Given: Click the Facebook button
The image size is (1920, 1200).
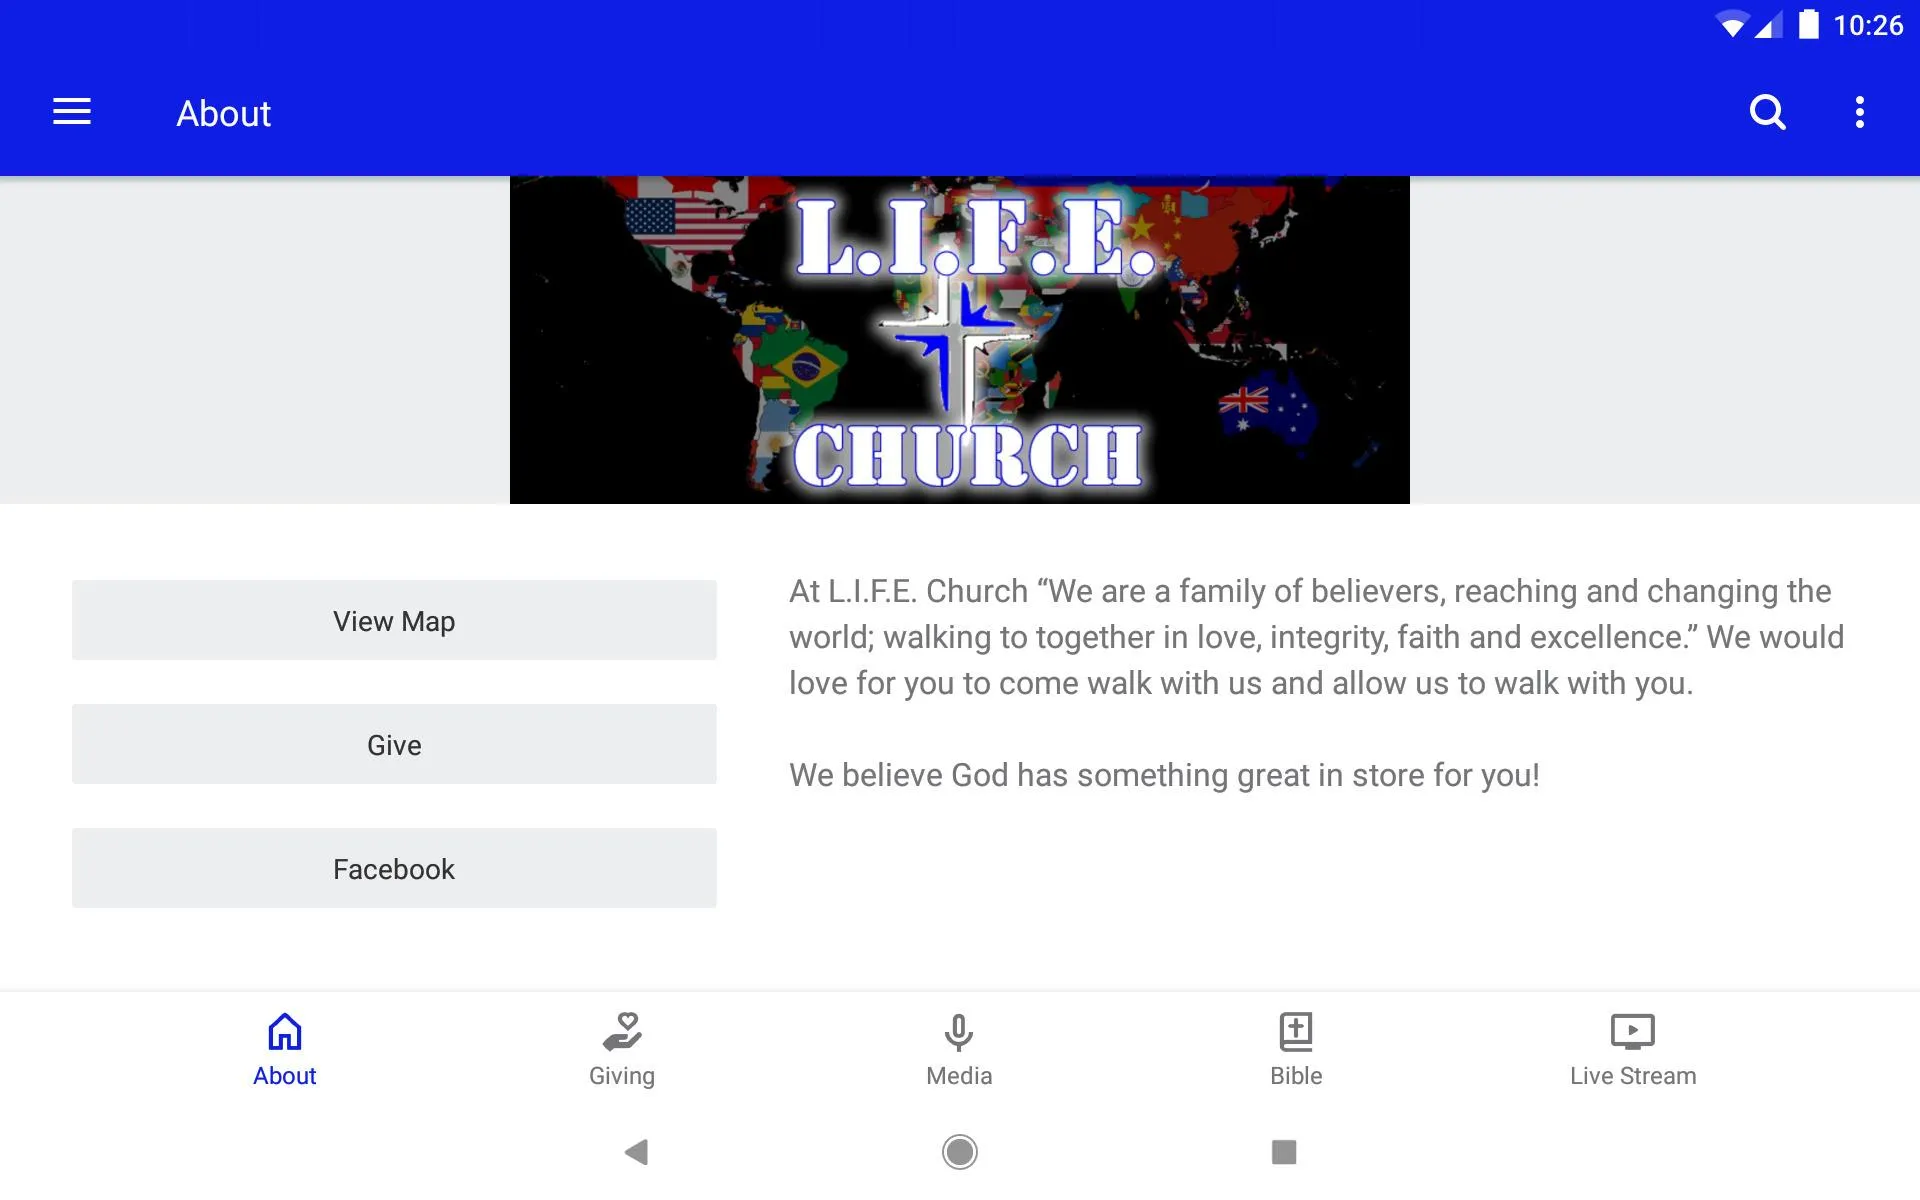Looking at the screenshot, I should click(x=394, y=868).
